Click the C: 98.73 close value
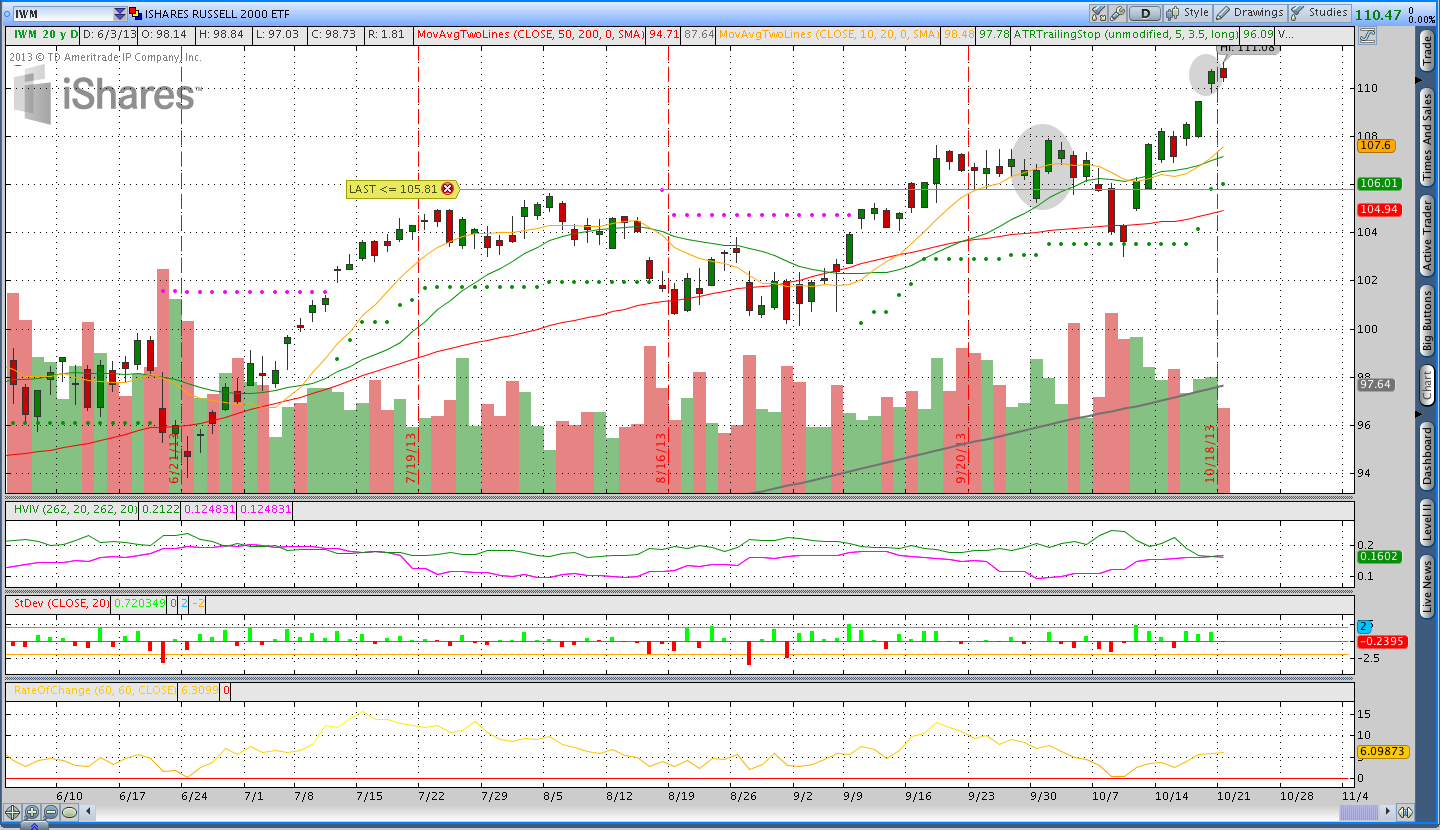The height and width of the screenshot is (830, 1440). [x=335, y=34]
